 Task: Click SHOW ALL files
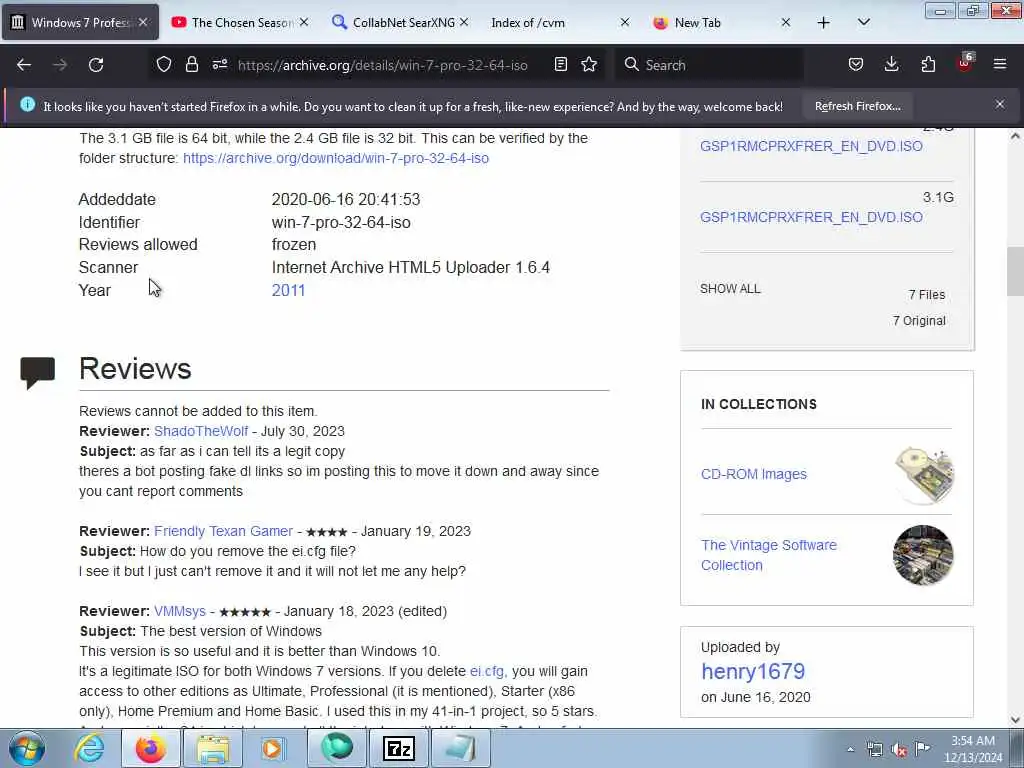pos(730,289)
